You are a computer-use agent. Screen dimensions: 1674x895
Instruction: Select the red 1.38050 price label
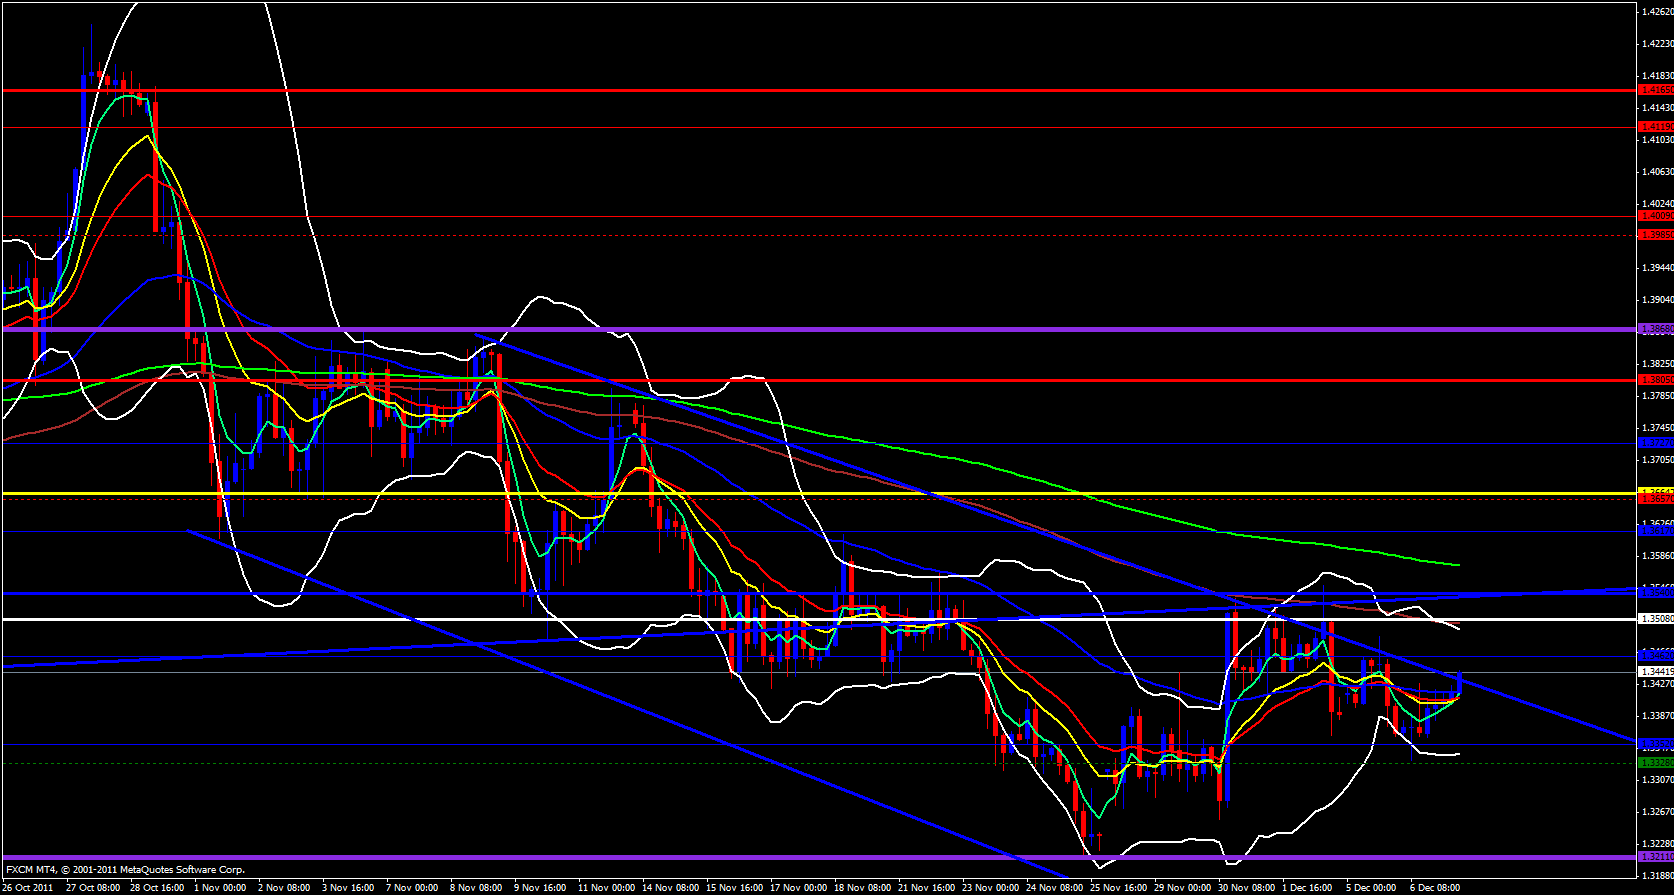(1656, 380)
